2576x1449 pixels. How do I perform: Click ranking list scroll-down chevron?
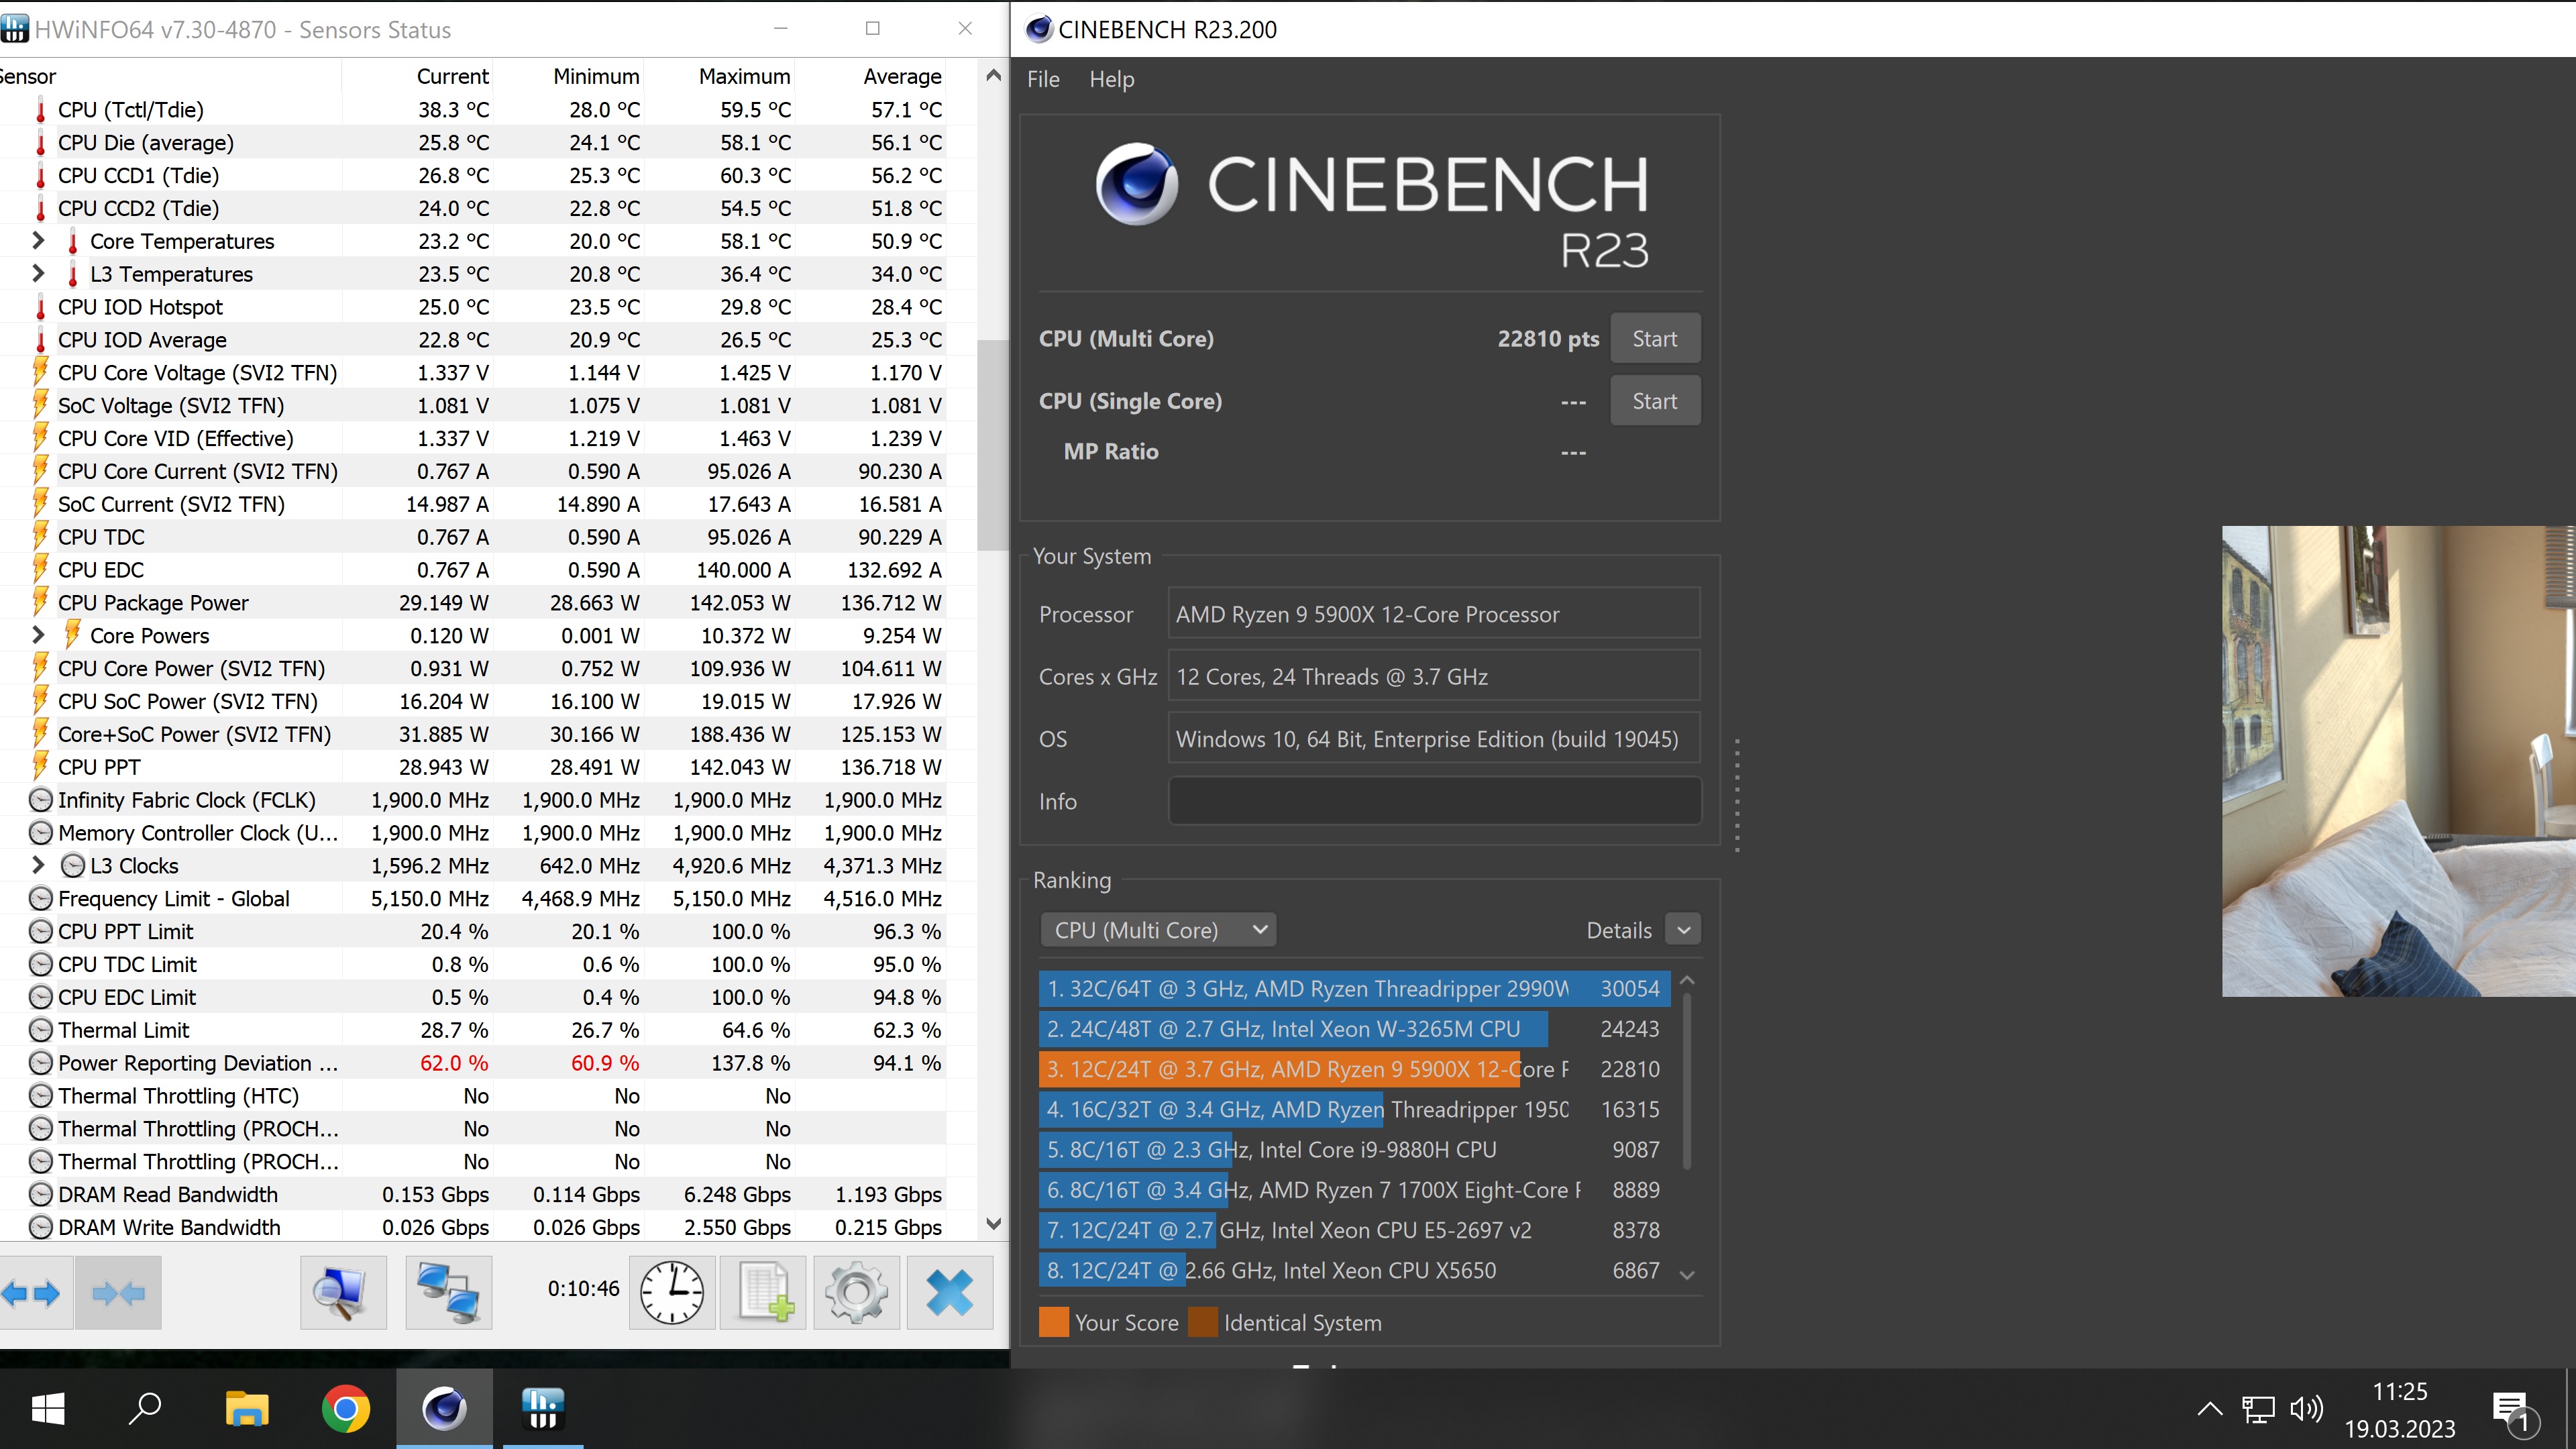(1687, 1274)
